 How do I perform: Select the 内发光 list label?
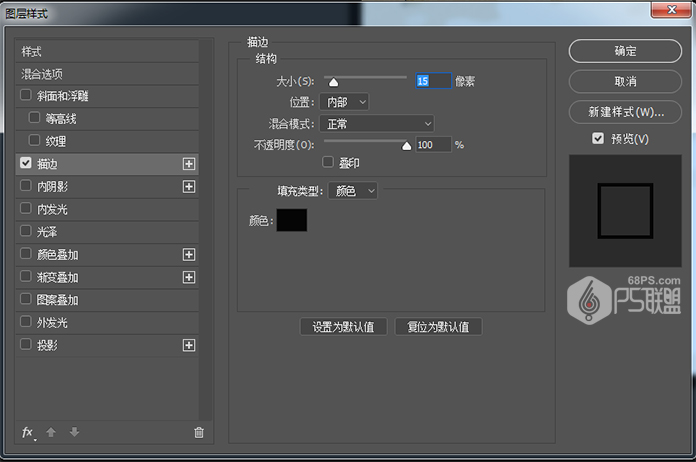point(52,209)
